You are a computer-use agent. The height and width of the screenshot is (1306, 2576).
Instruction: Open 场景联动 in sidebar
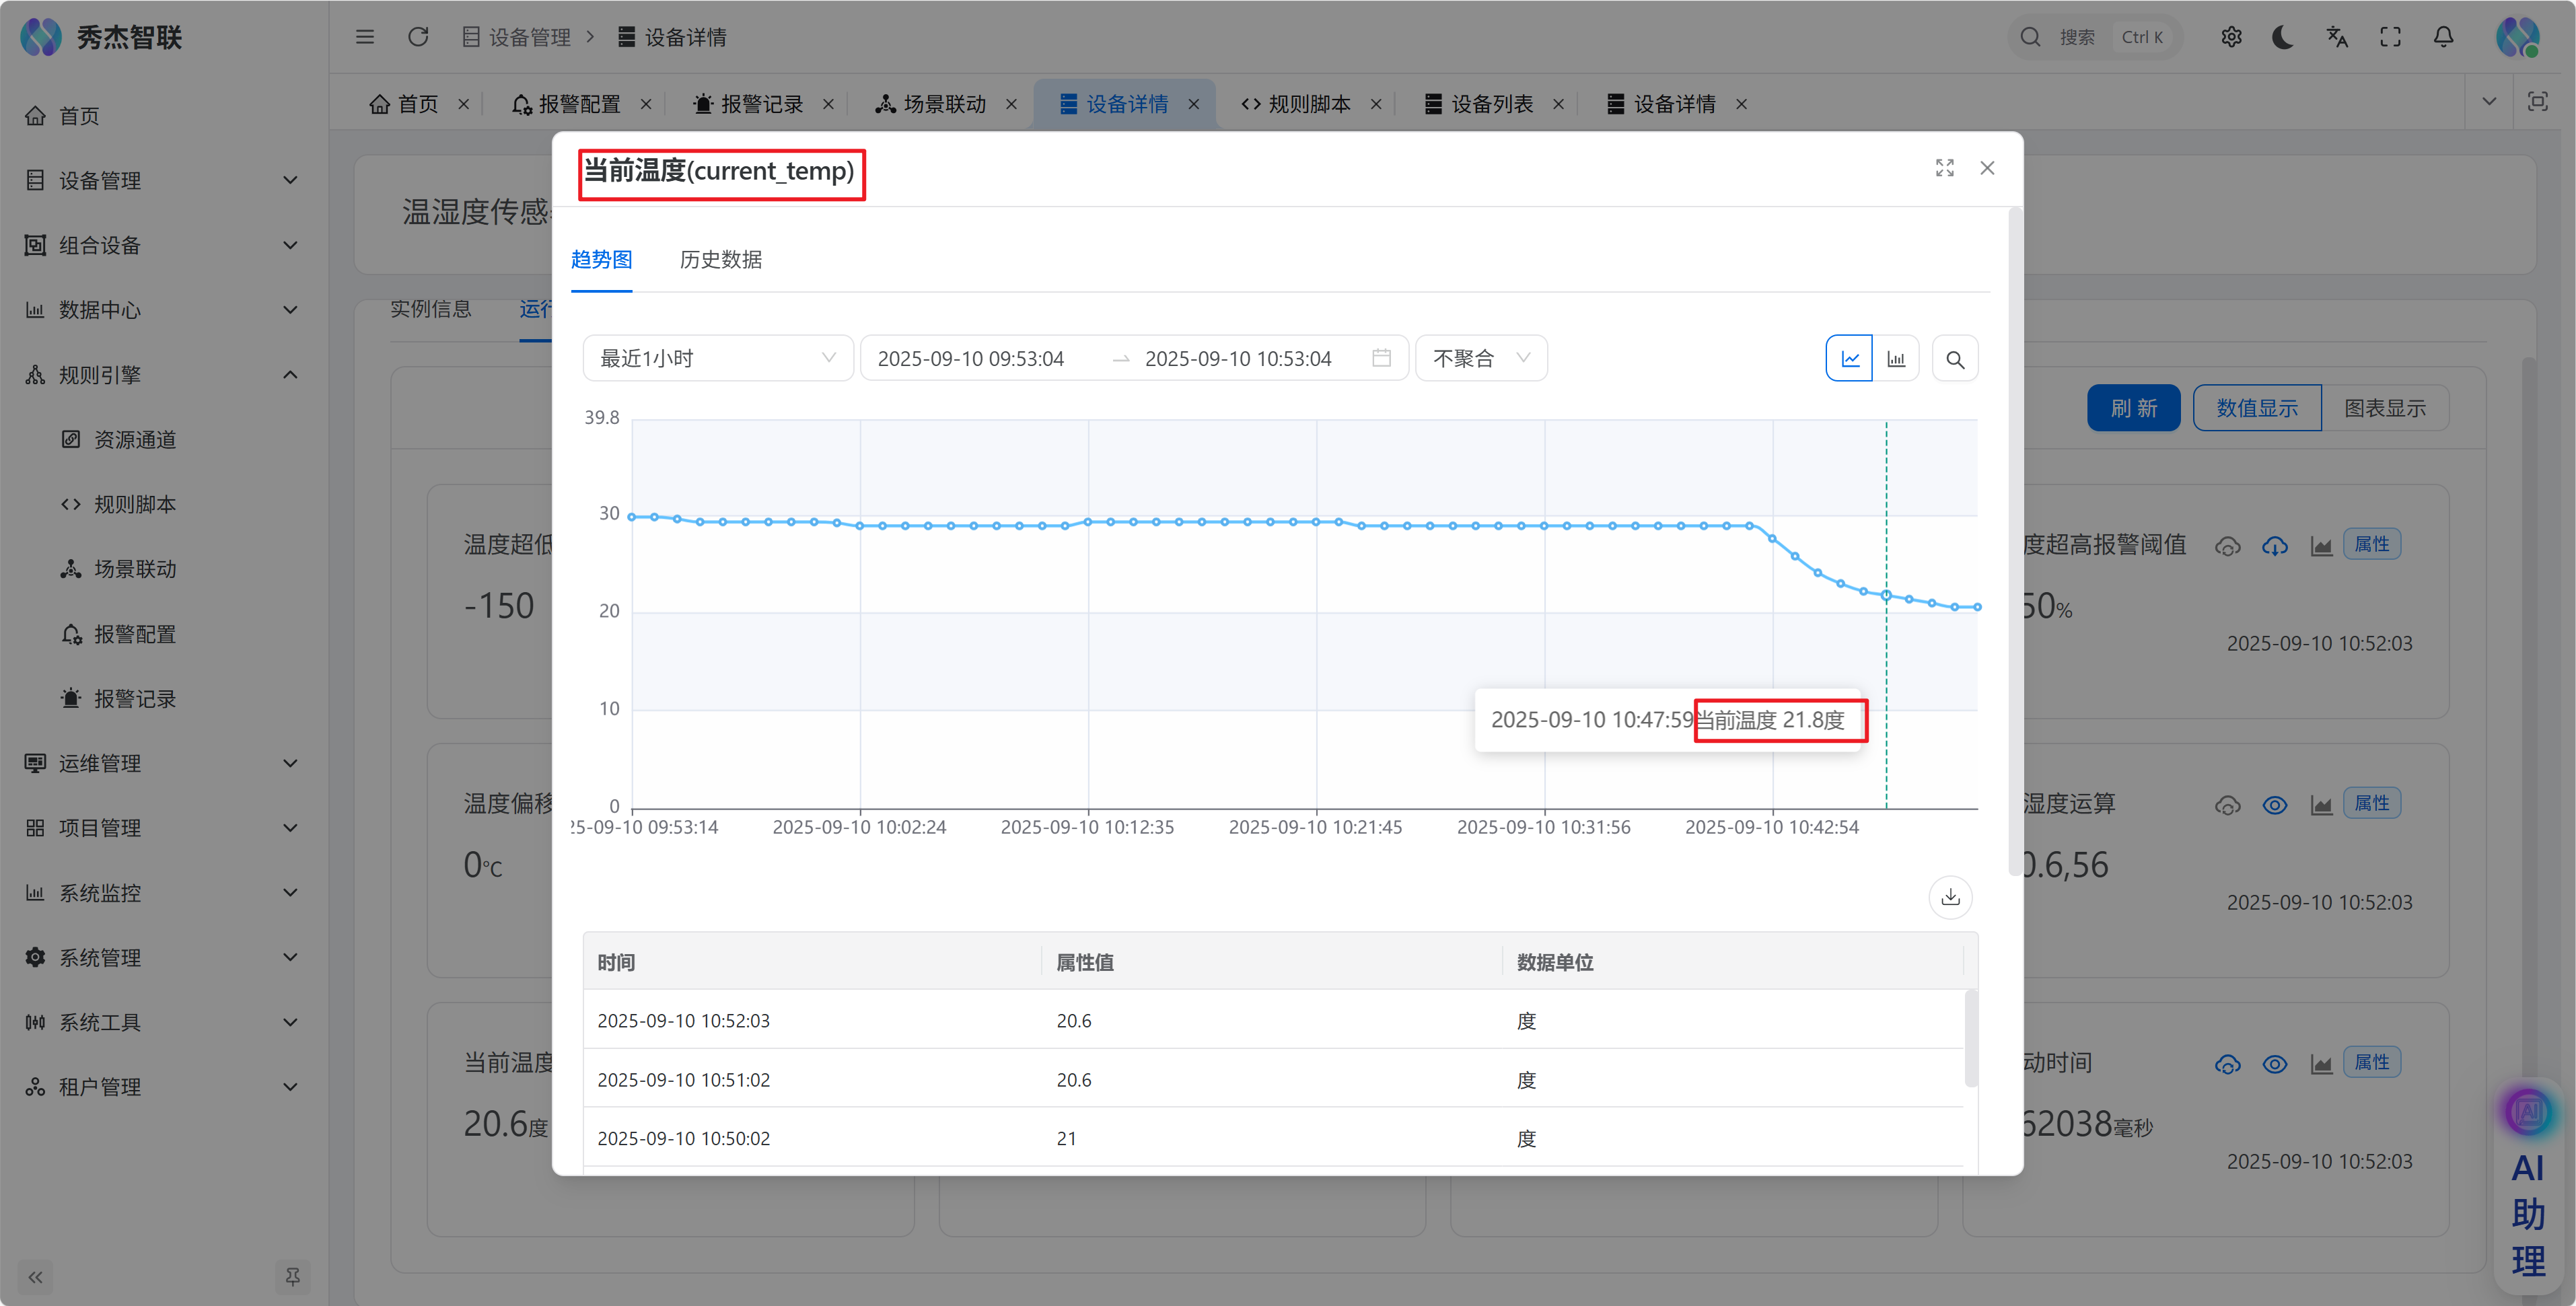point(135,569)
